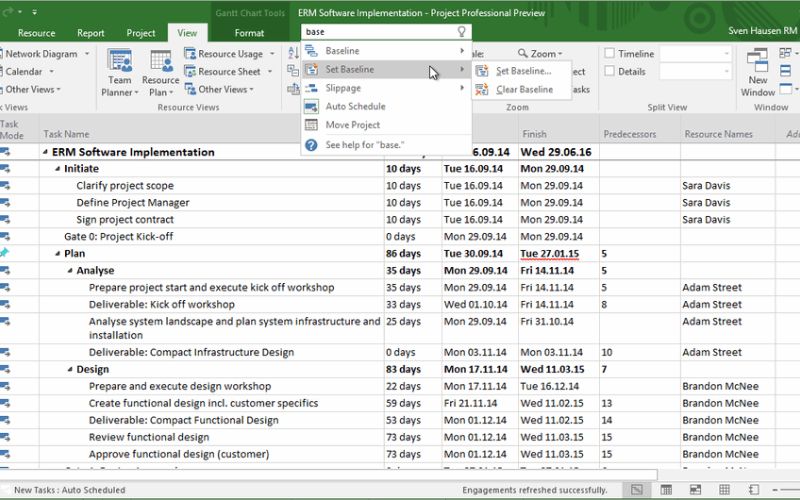Switch to Team Planner view in status bar

(x=695, y=490)
